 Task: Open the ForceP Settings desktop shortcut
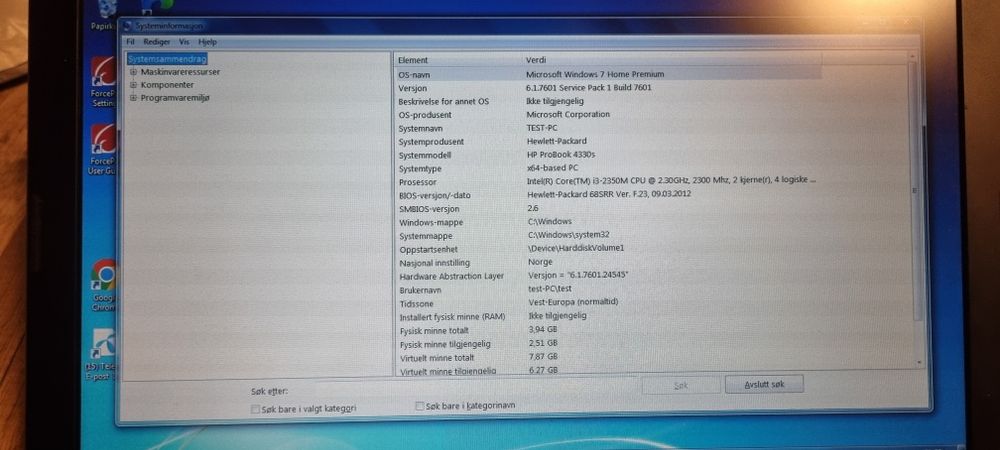coord(103,82)
